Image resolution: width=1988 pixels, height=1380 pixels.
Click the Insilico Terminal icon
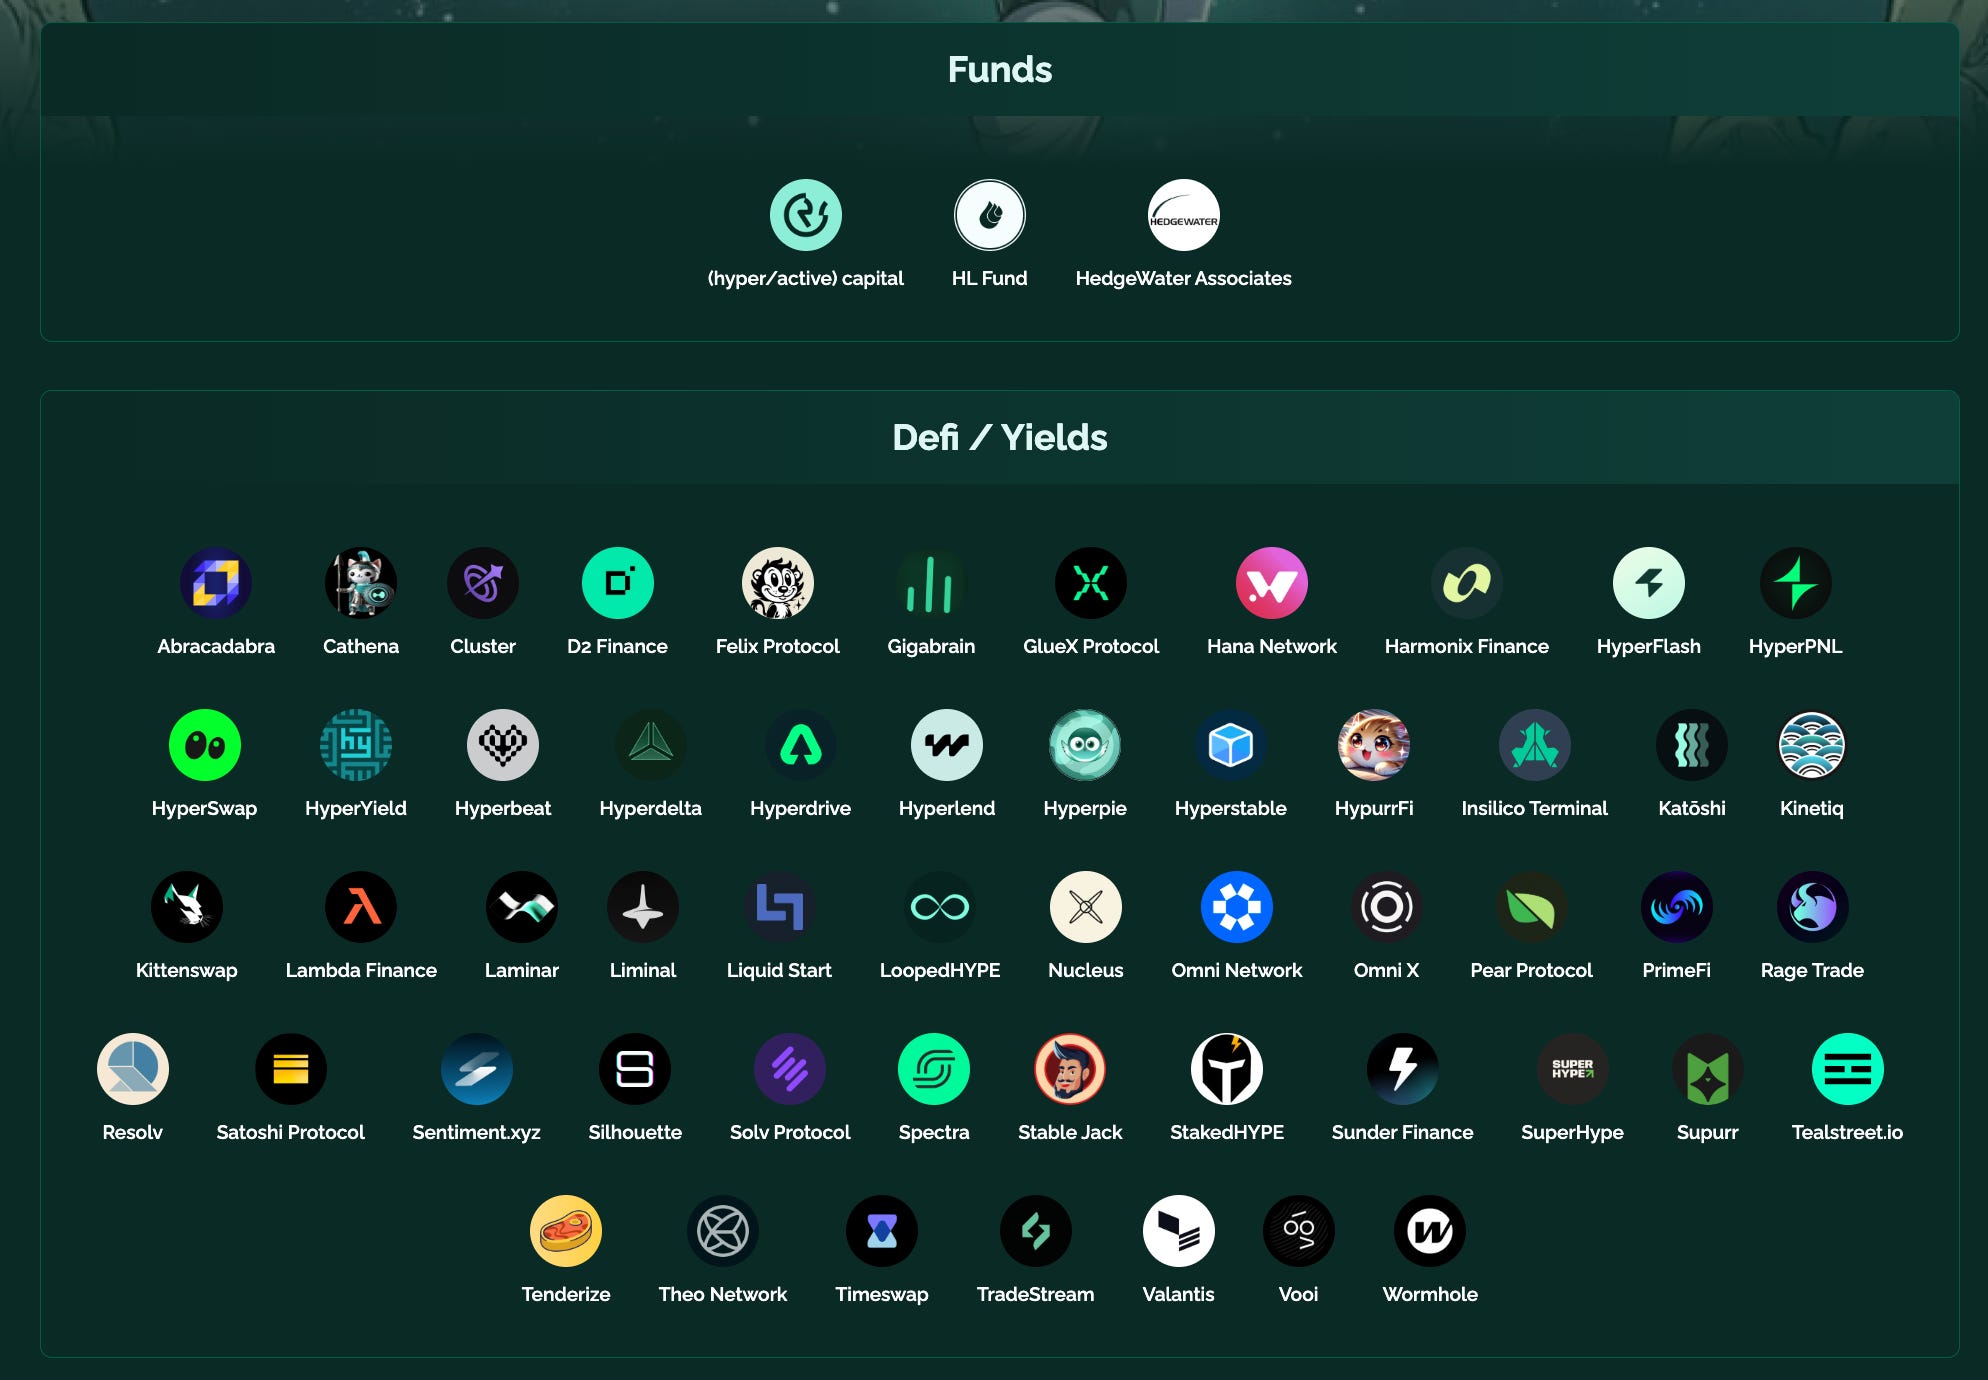1535,745
